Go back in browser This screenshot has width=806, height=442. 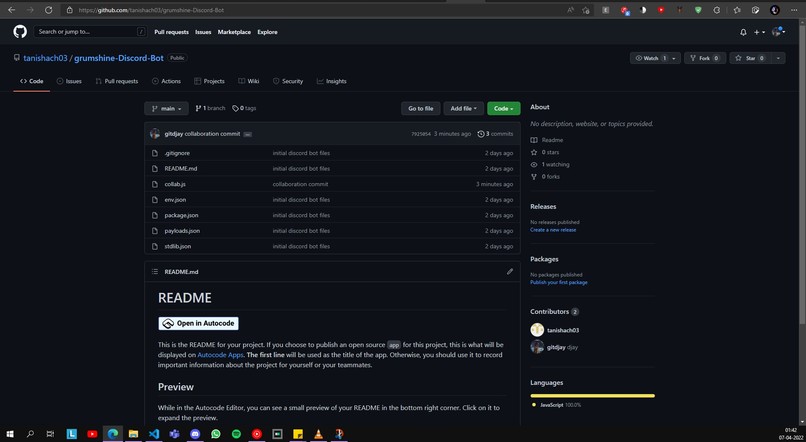(11, 10)
